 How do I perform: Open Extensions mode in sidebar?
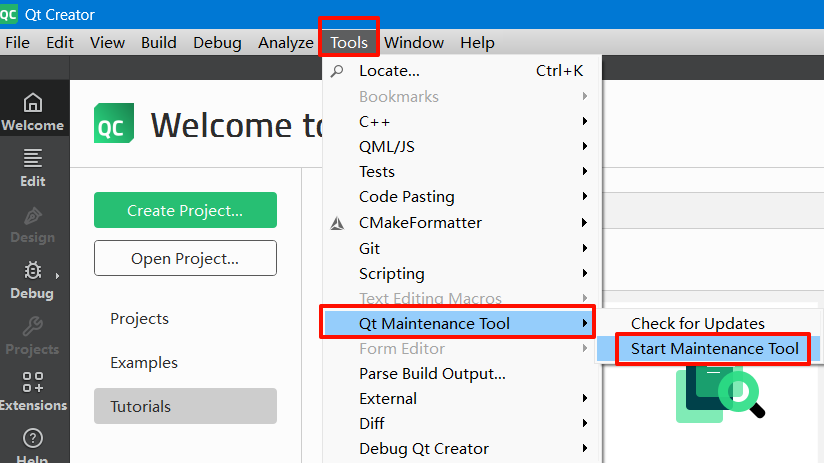(x=34, y=392)
